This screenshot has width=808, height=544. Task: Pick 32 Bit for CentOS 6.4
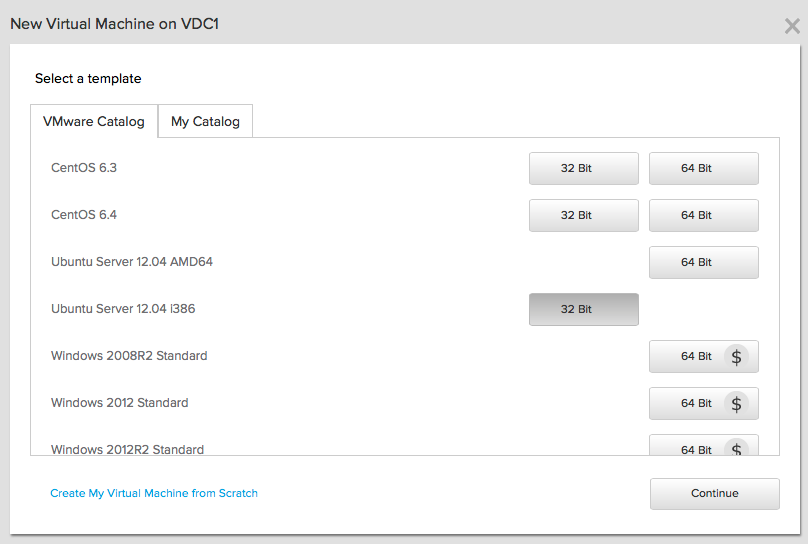pyautogui.click(x=583, y=216)
